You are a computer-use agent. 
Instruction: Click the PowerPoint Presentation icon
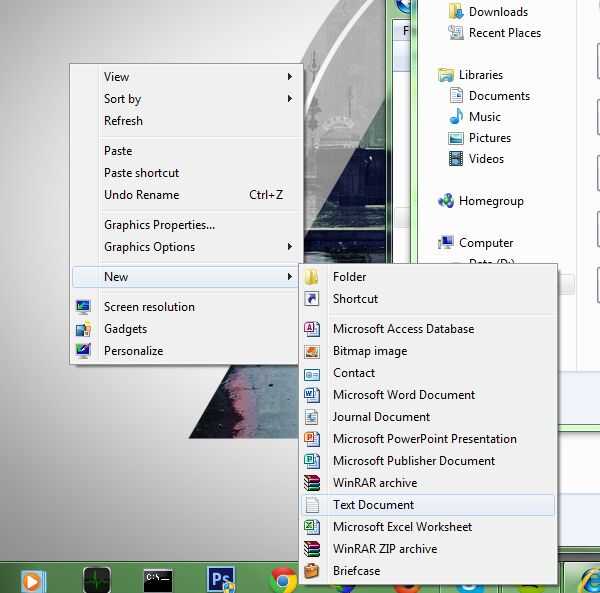click(311, 439)
